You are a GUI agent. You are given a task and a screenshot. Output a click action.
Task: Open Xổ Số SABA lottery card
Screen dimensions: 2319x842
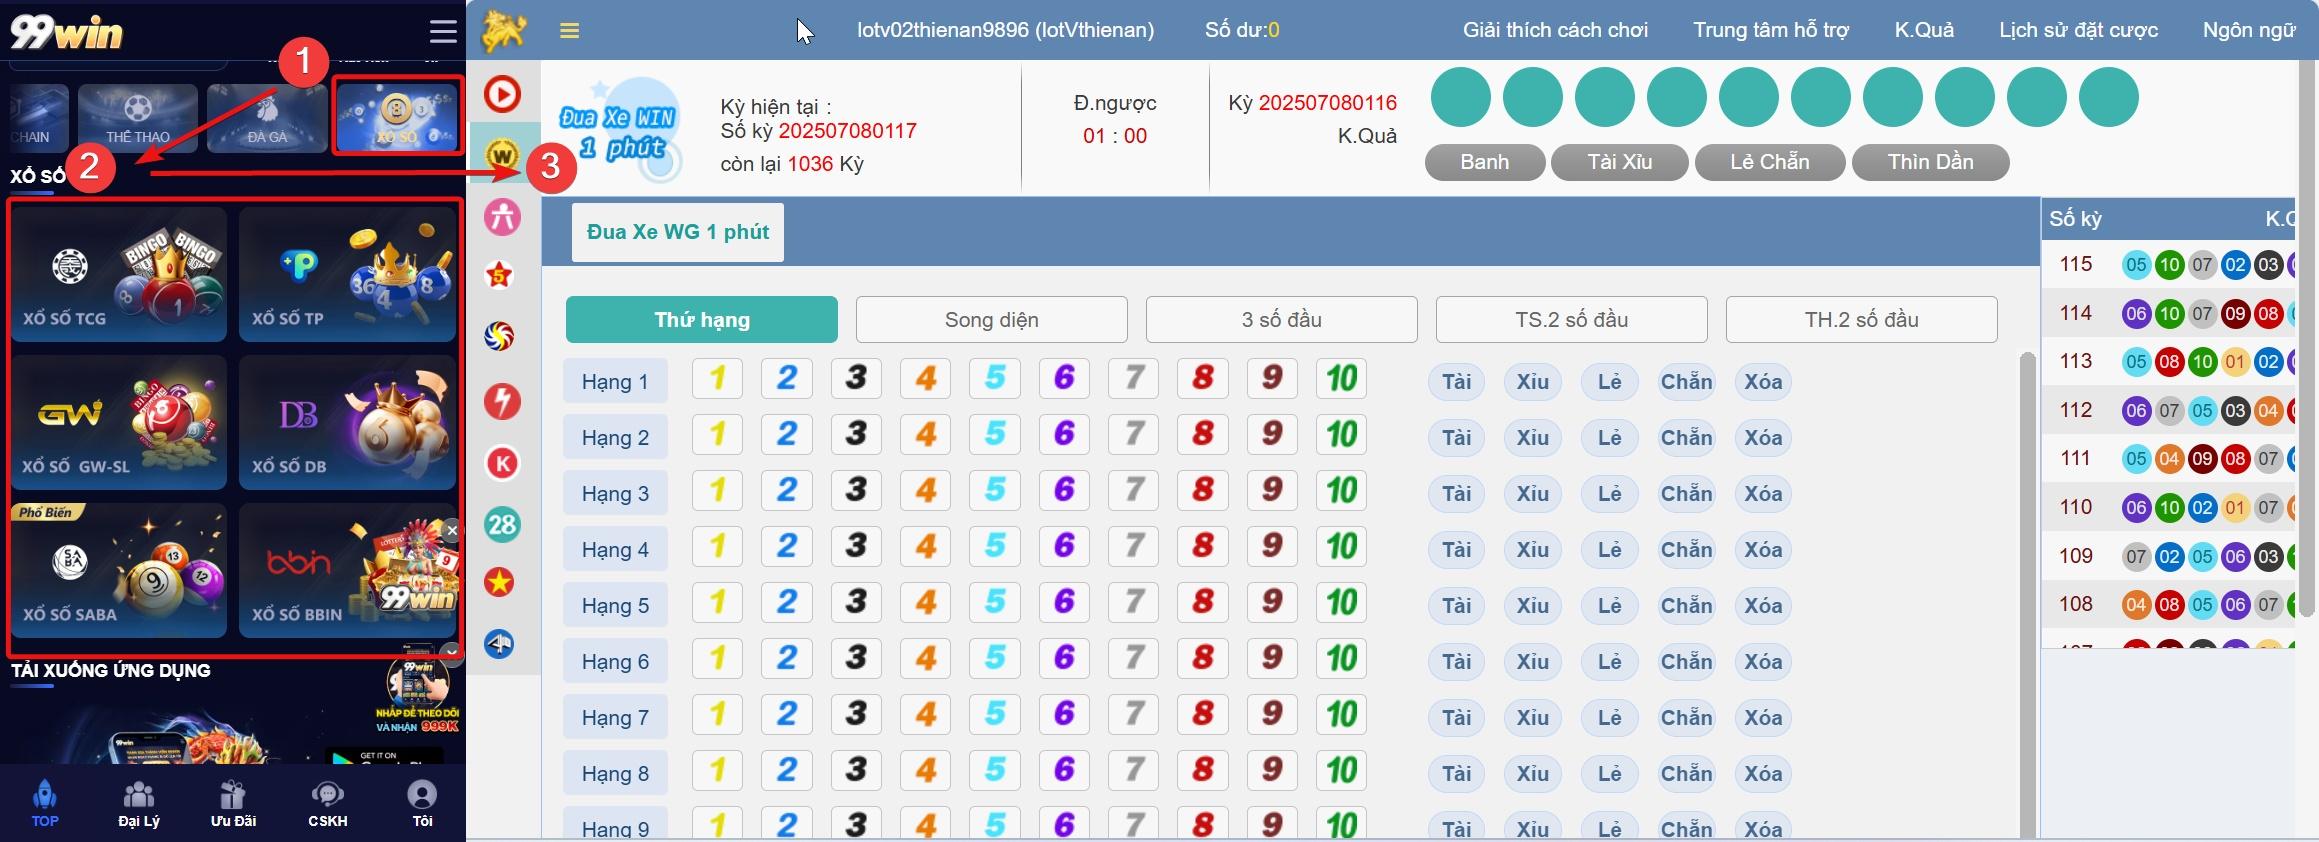coord(119,570)
